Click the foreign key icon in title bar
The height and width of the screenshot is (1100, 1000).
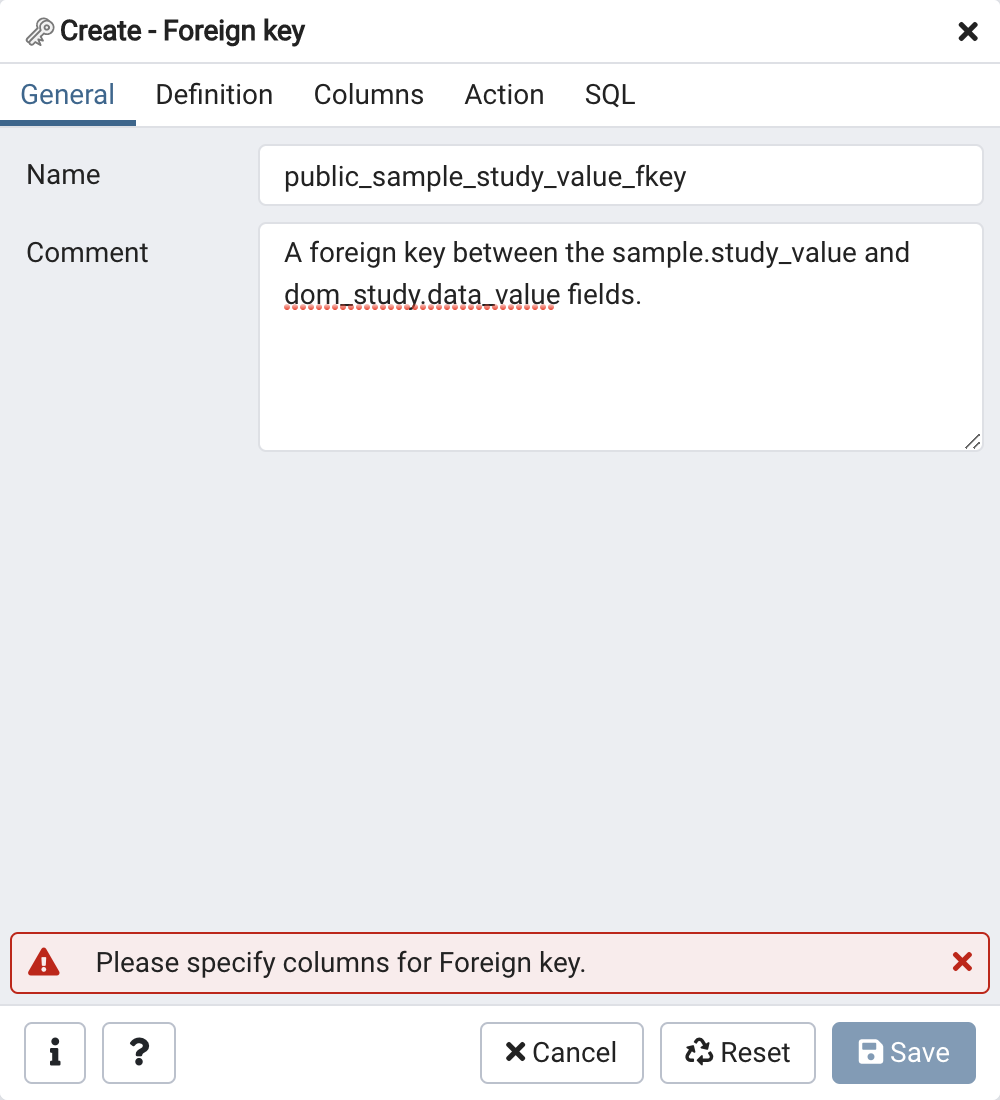pyautogui.click(x=40, y=32)
